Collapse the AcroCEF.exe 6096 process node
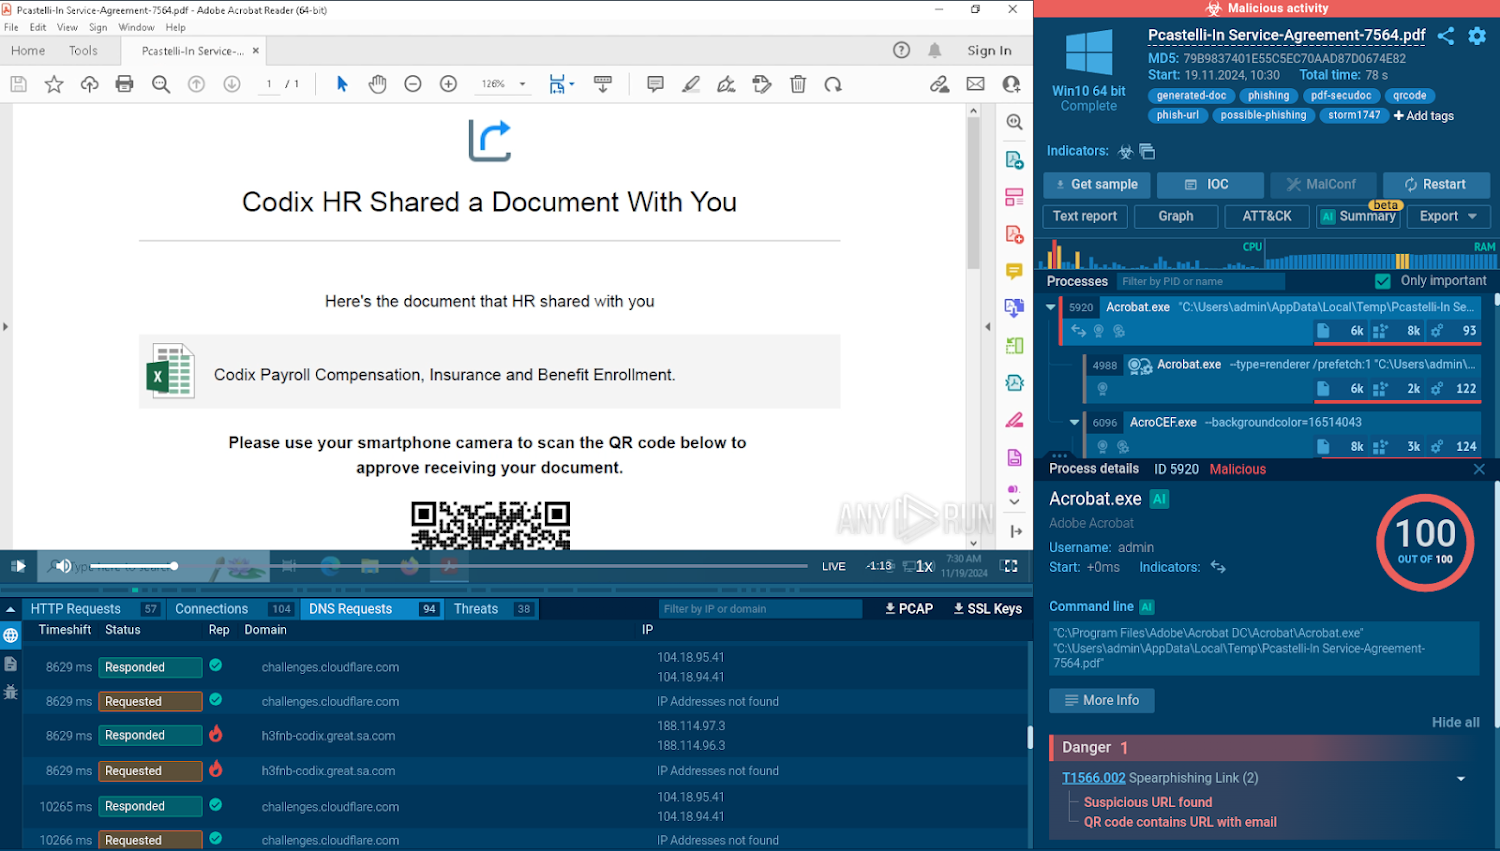1500x851 pixels. pyautogui.click(x=1074, y=422)
